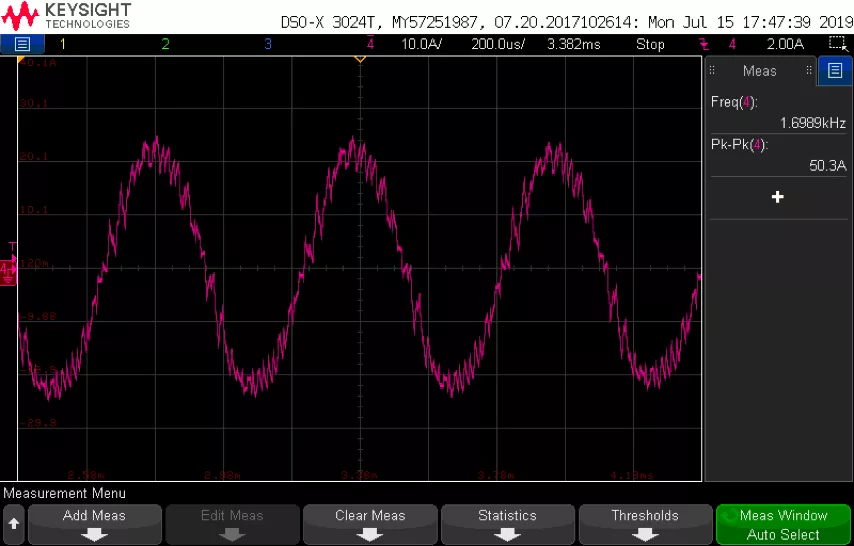Click the Keysight Technologies logo

(66, 16)
